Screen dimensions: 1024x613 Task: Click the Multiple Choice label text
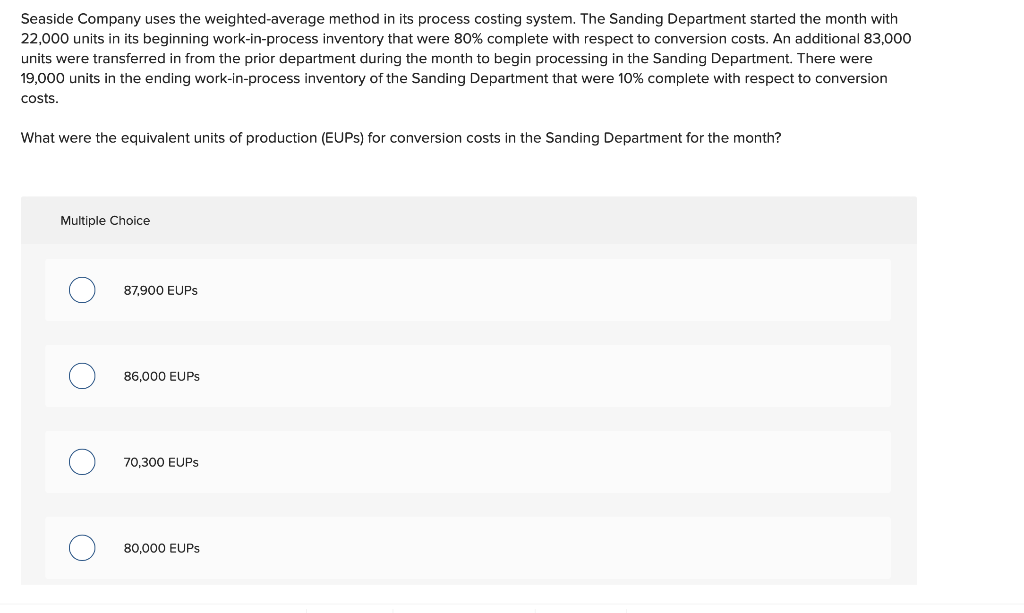coord(105,220)
